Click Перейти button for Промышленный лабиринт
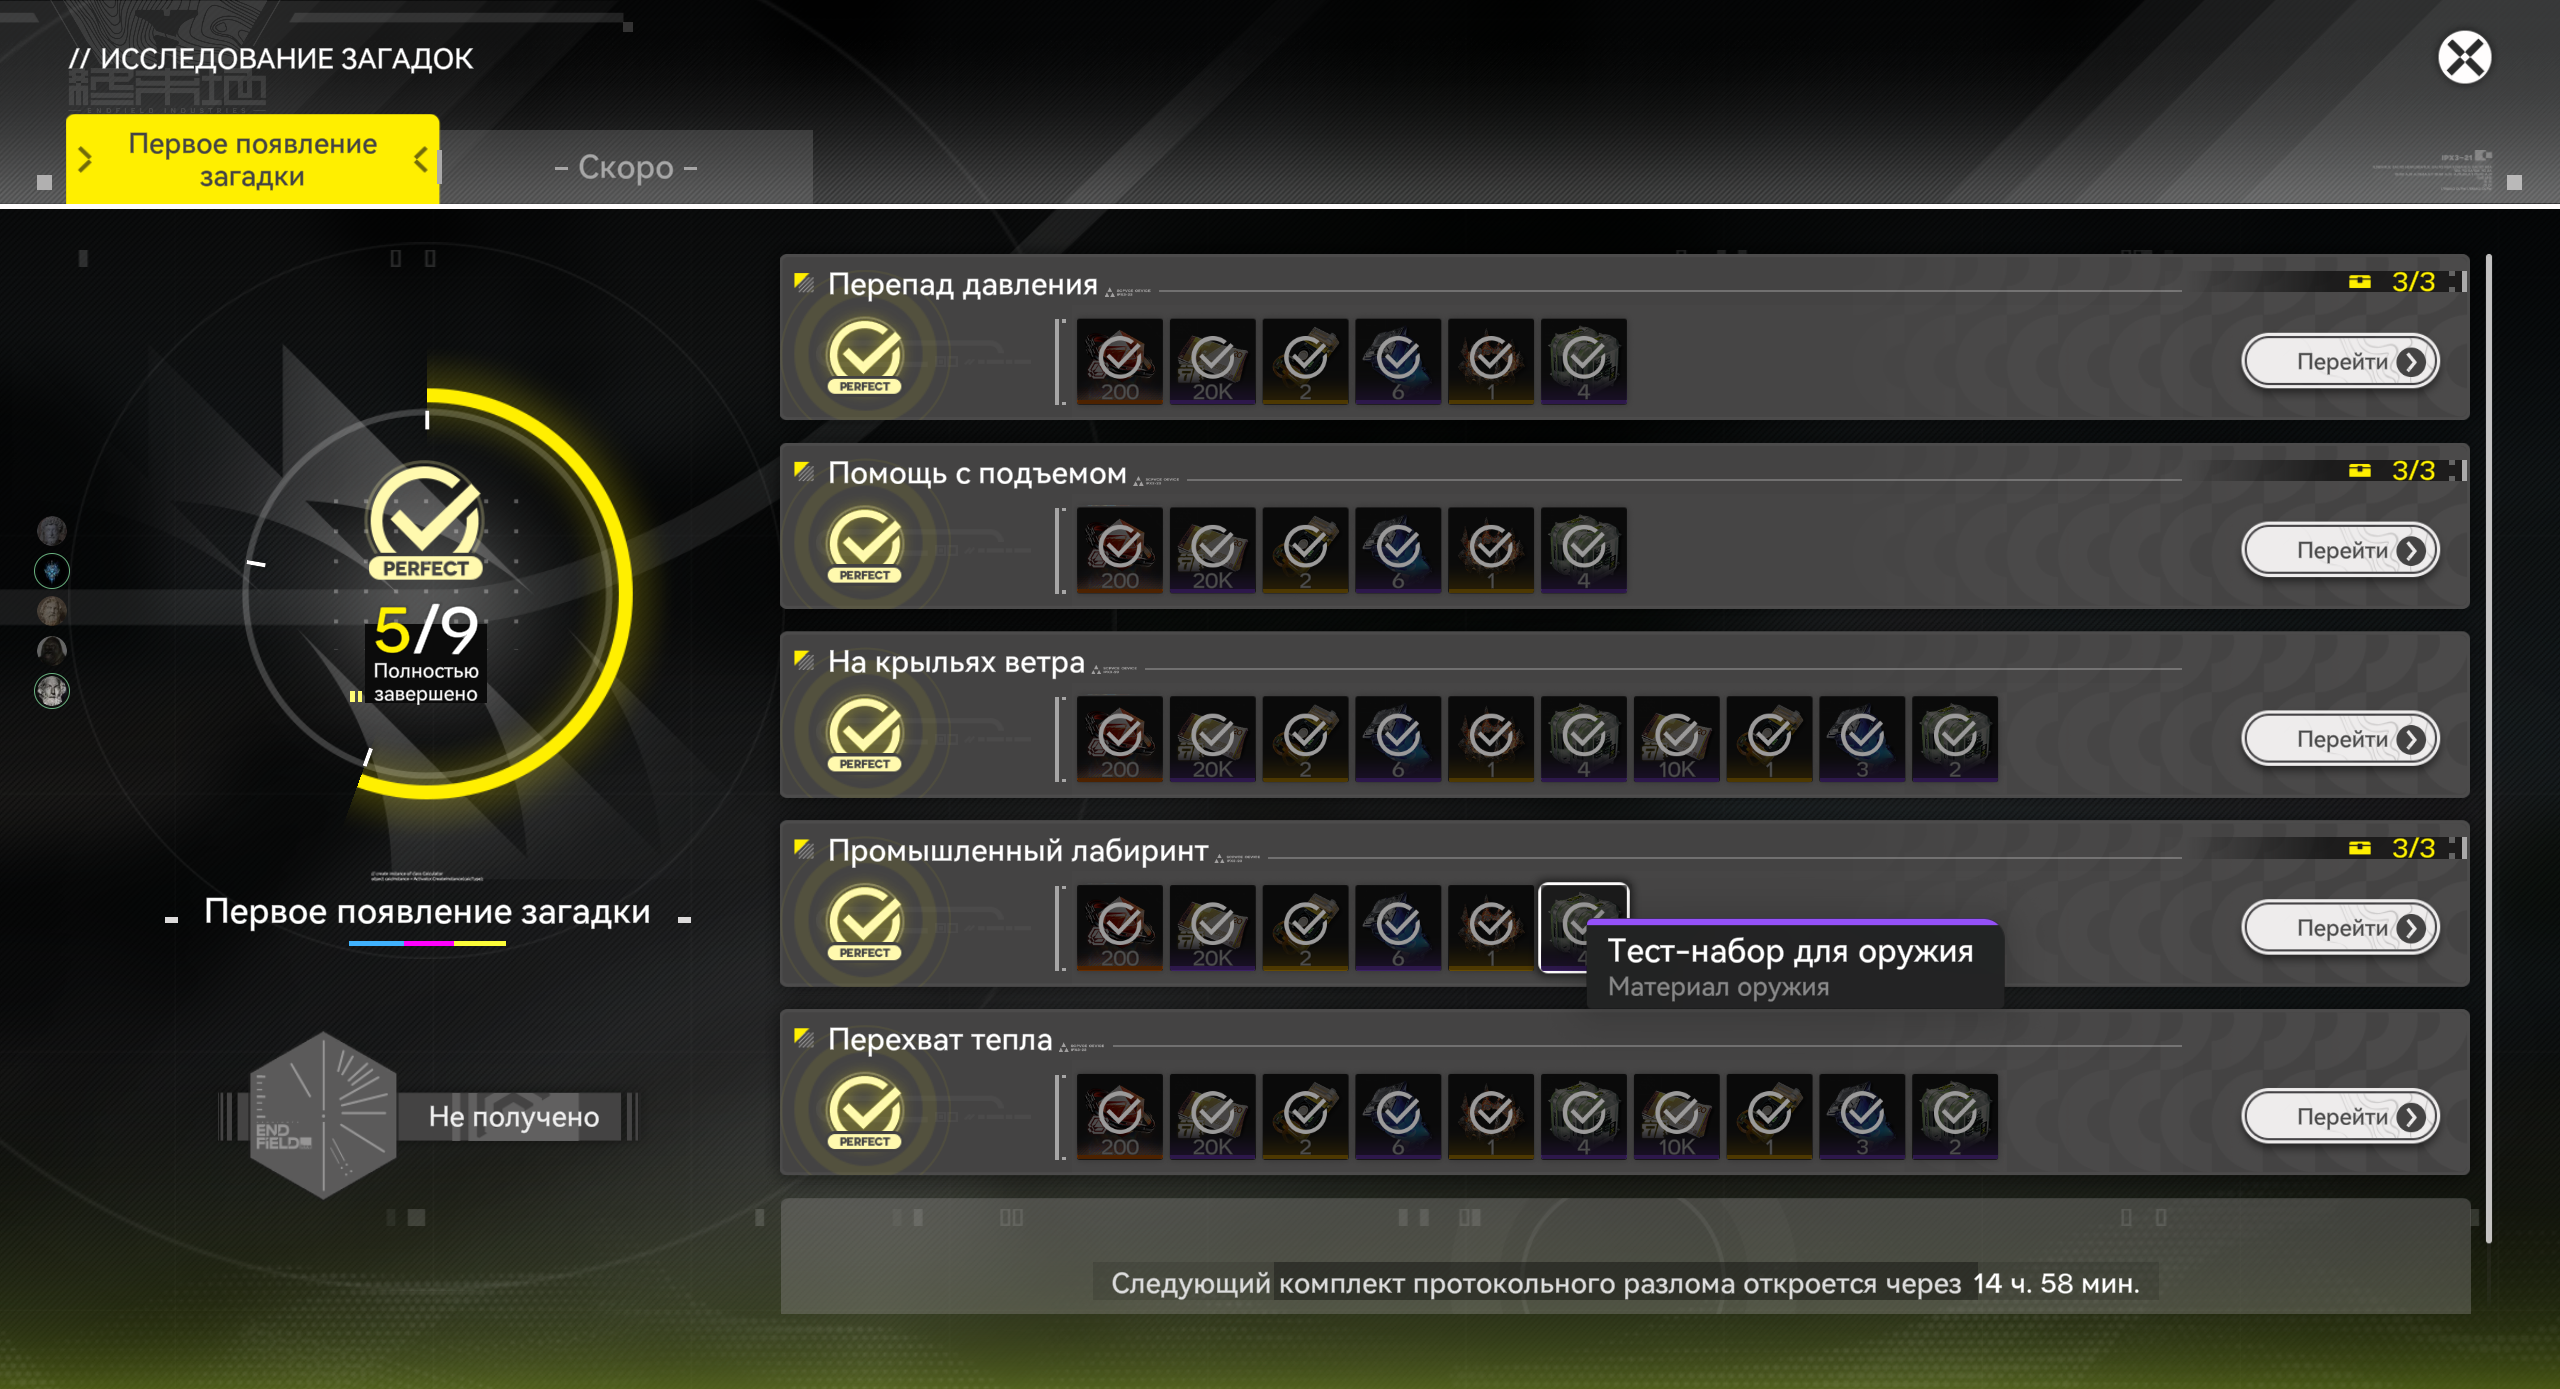2560x1389 pixels. [x=2341, y=928]
